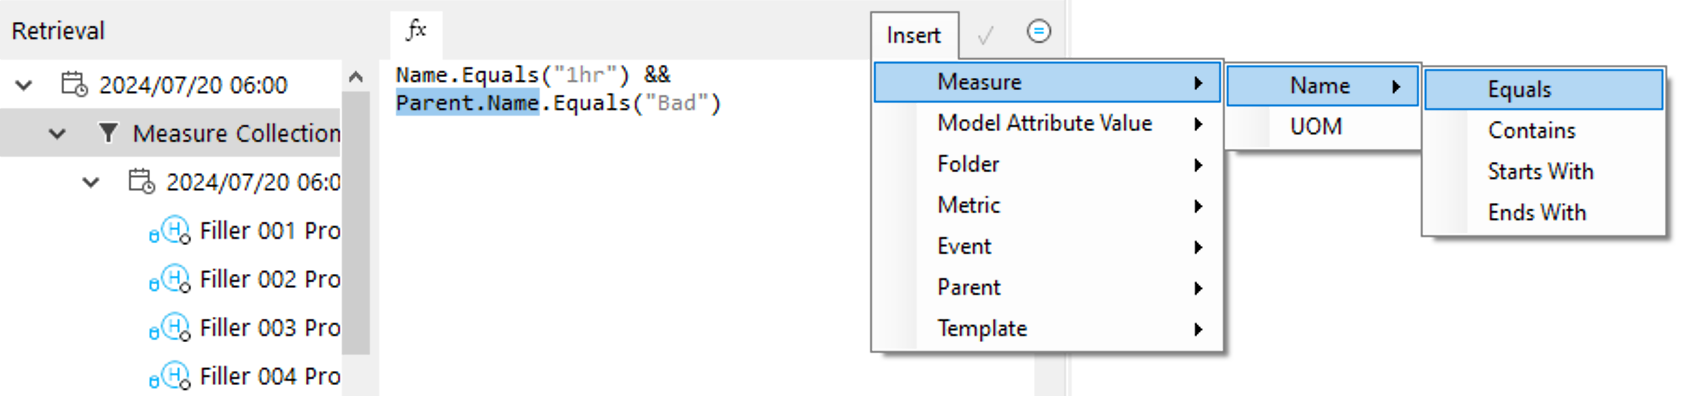The image size is (1708, 396).
Task: Click the calendar icon of nested date node
Action: point(141,181)
